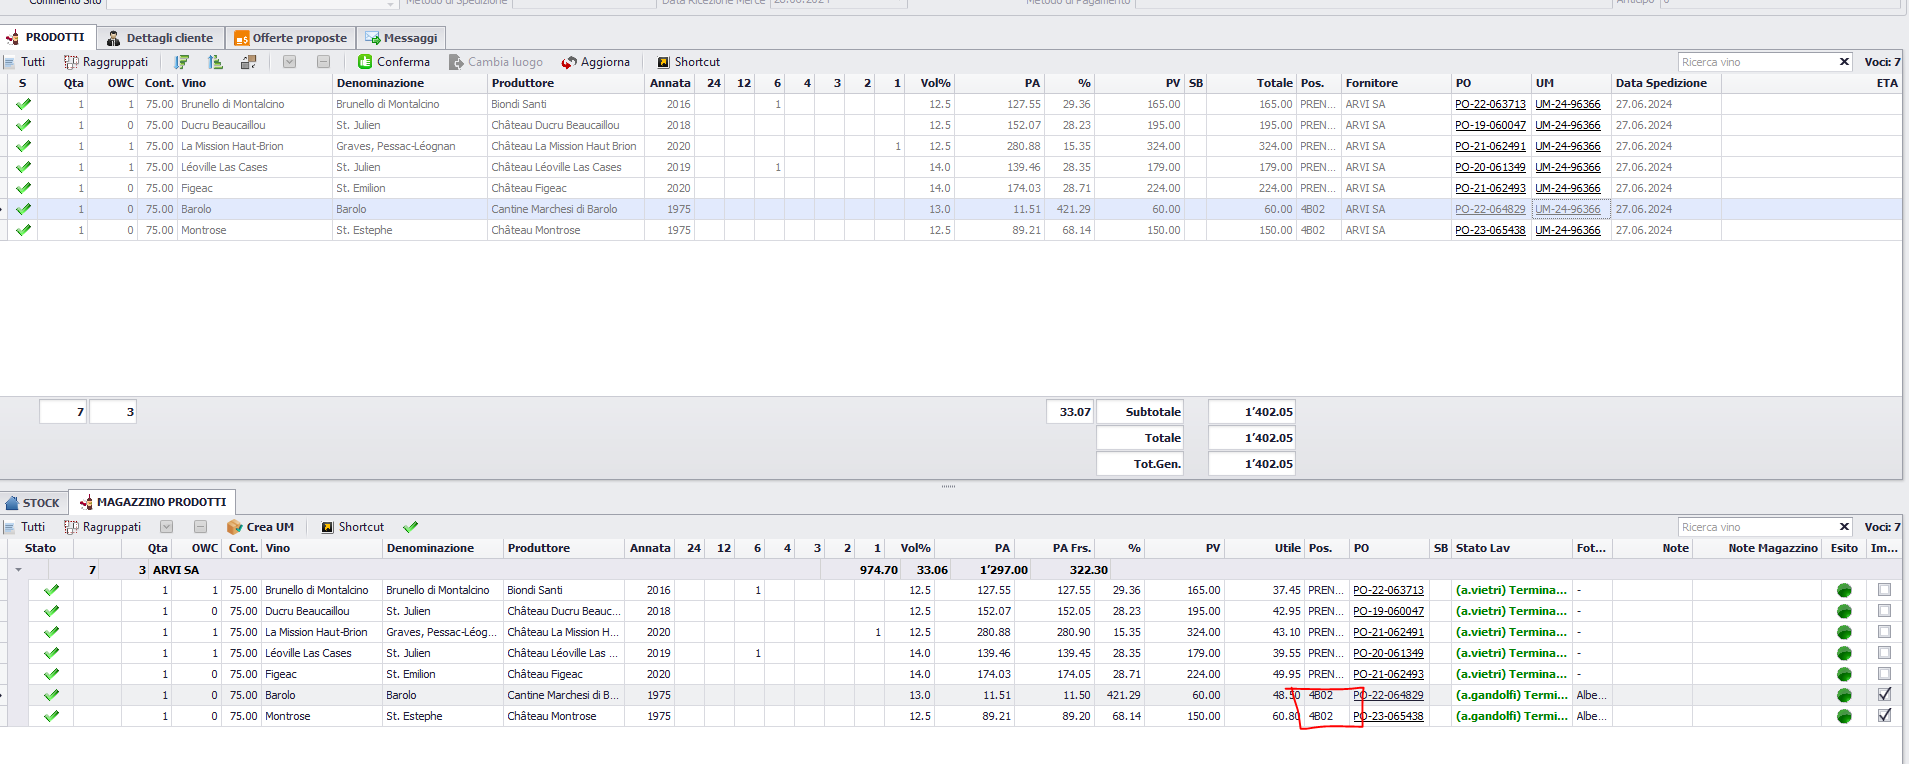
Task: Click the expand-all arrow in the warehouse toolbar
Action: click(x=166, y=527)
